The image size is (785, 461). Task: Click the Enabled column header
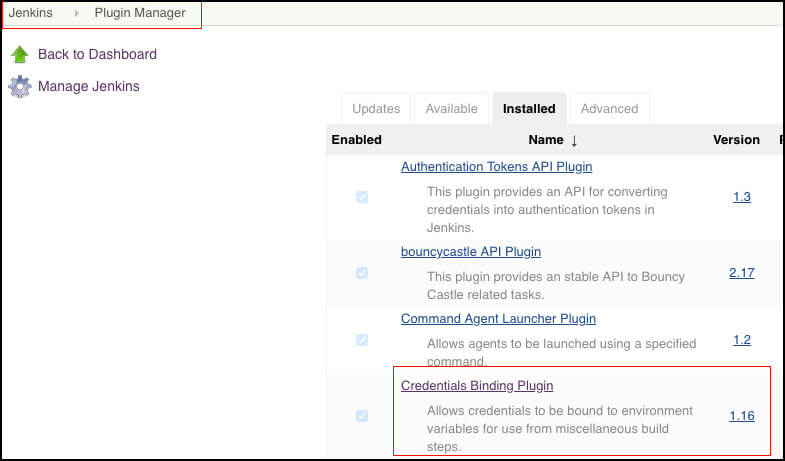tap(356, 140)
